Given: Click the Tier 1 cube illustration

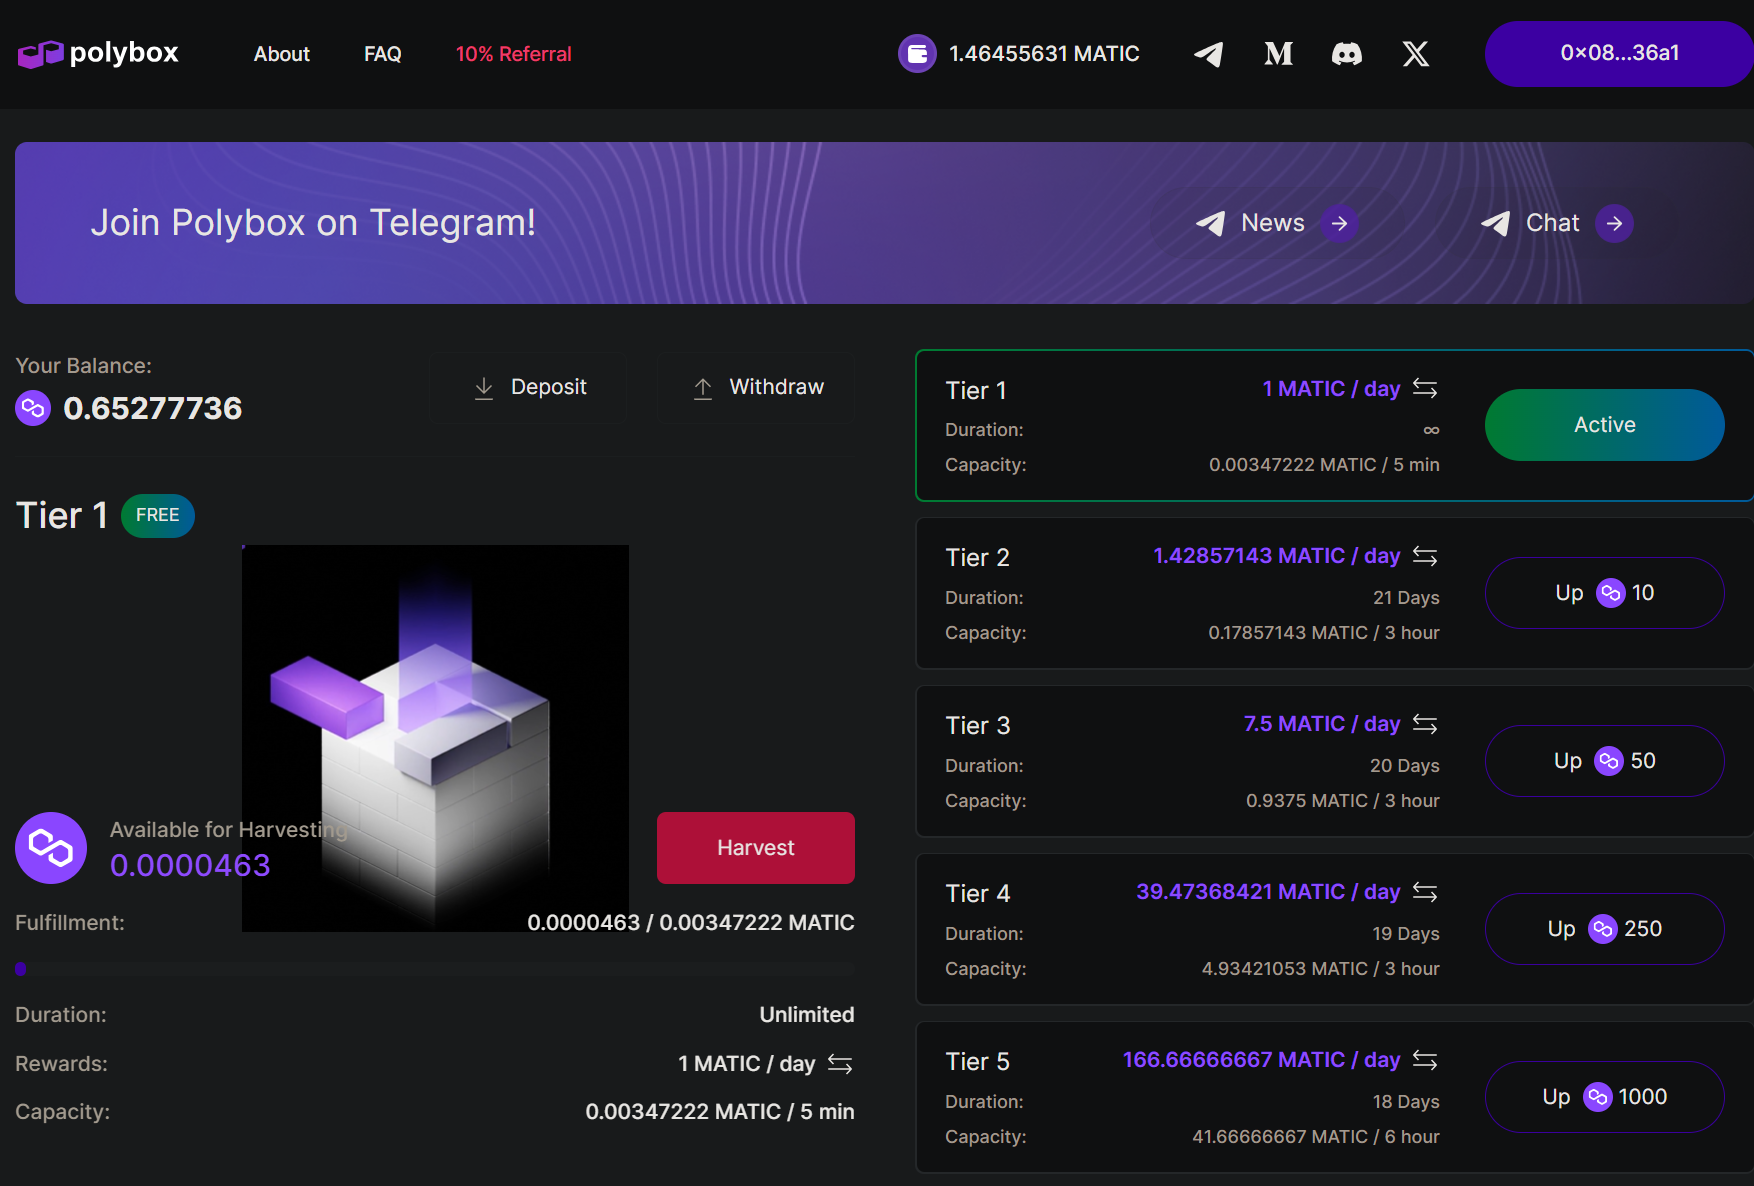Looking at the screenshot, I should click(x=435, y=738).
